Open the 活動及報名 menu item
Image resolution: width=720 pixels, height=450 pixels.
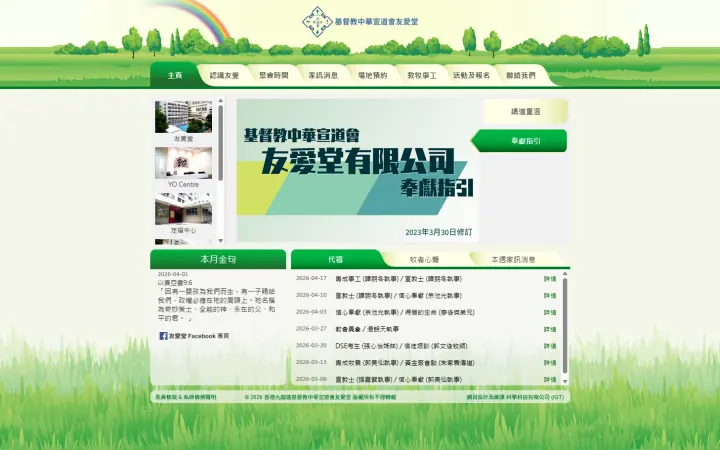(472, 75)
